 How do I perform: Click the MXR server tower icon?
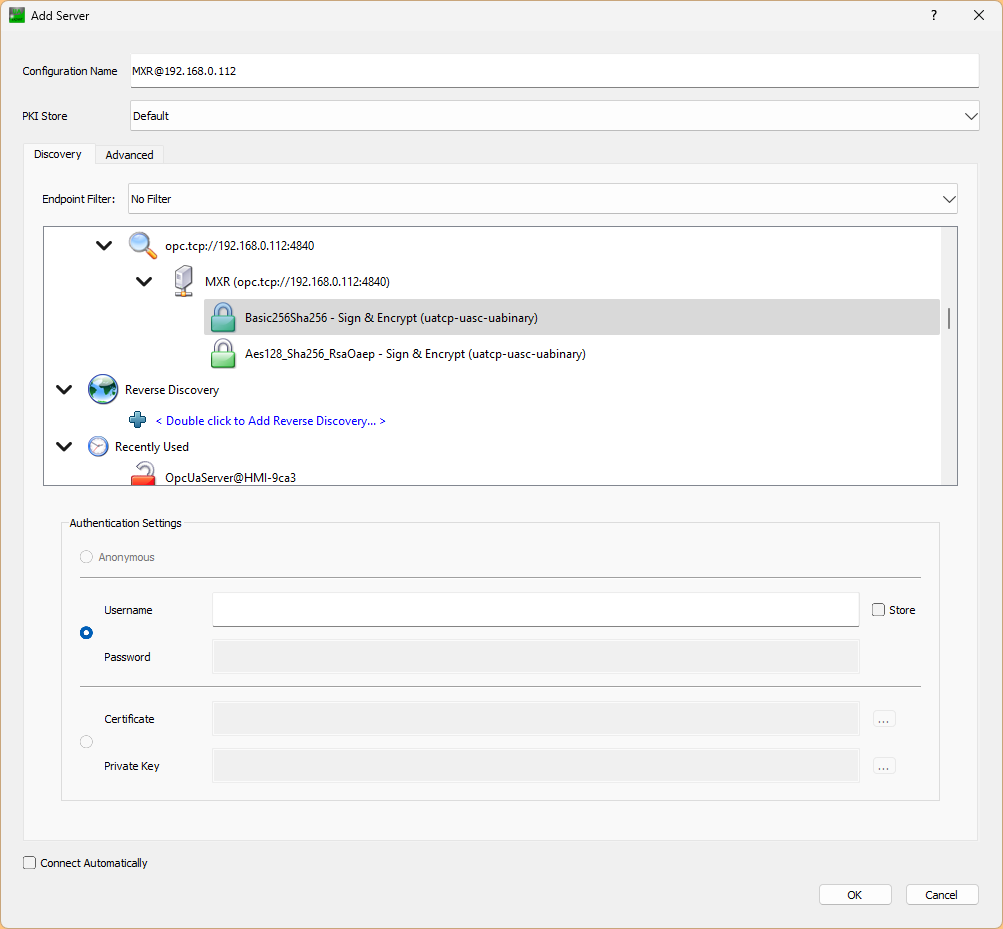(184, 282)
